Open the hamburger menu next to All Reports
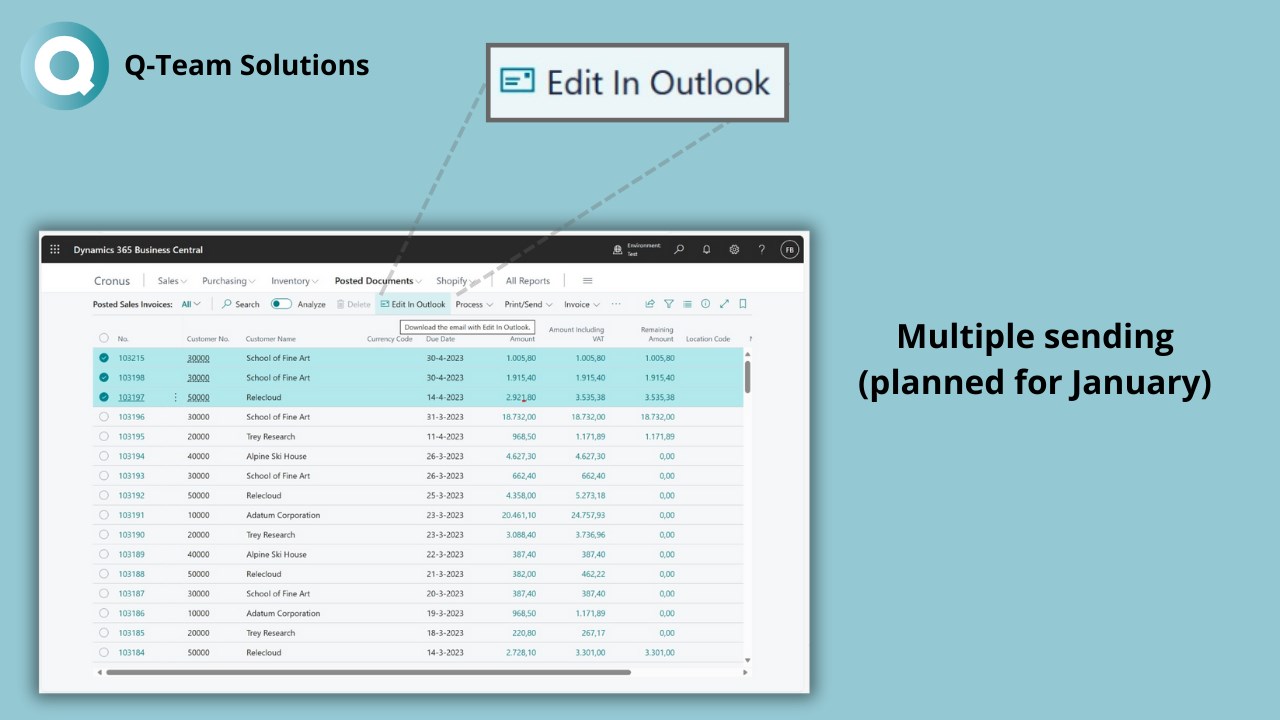The height and width of the screenshot is (720, 1280). coord(588,281)
